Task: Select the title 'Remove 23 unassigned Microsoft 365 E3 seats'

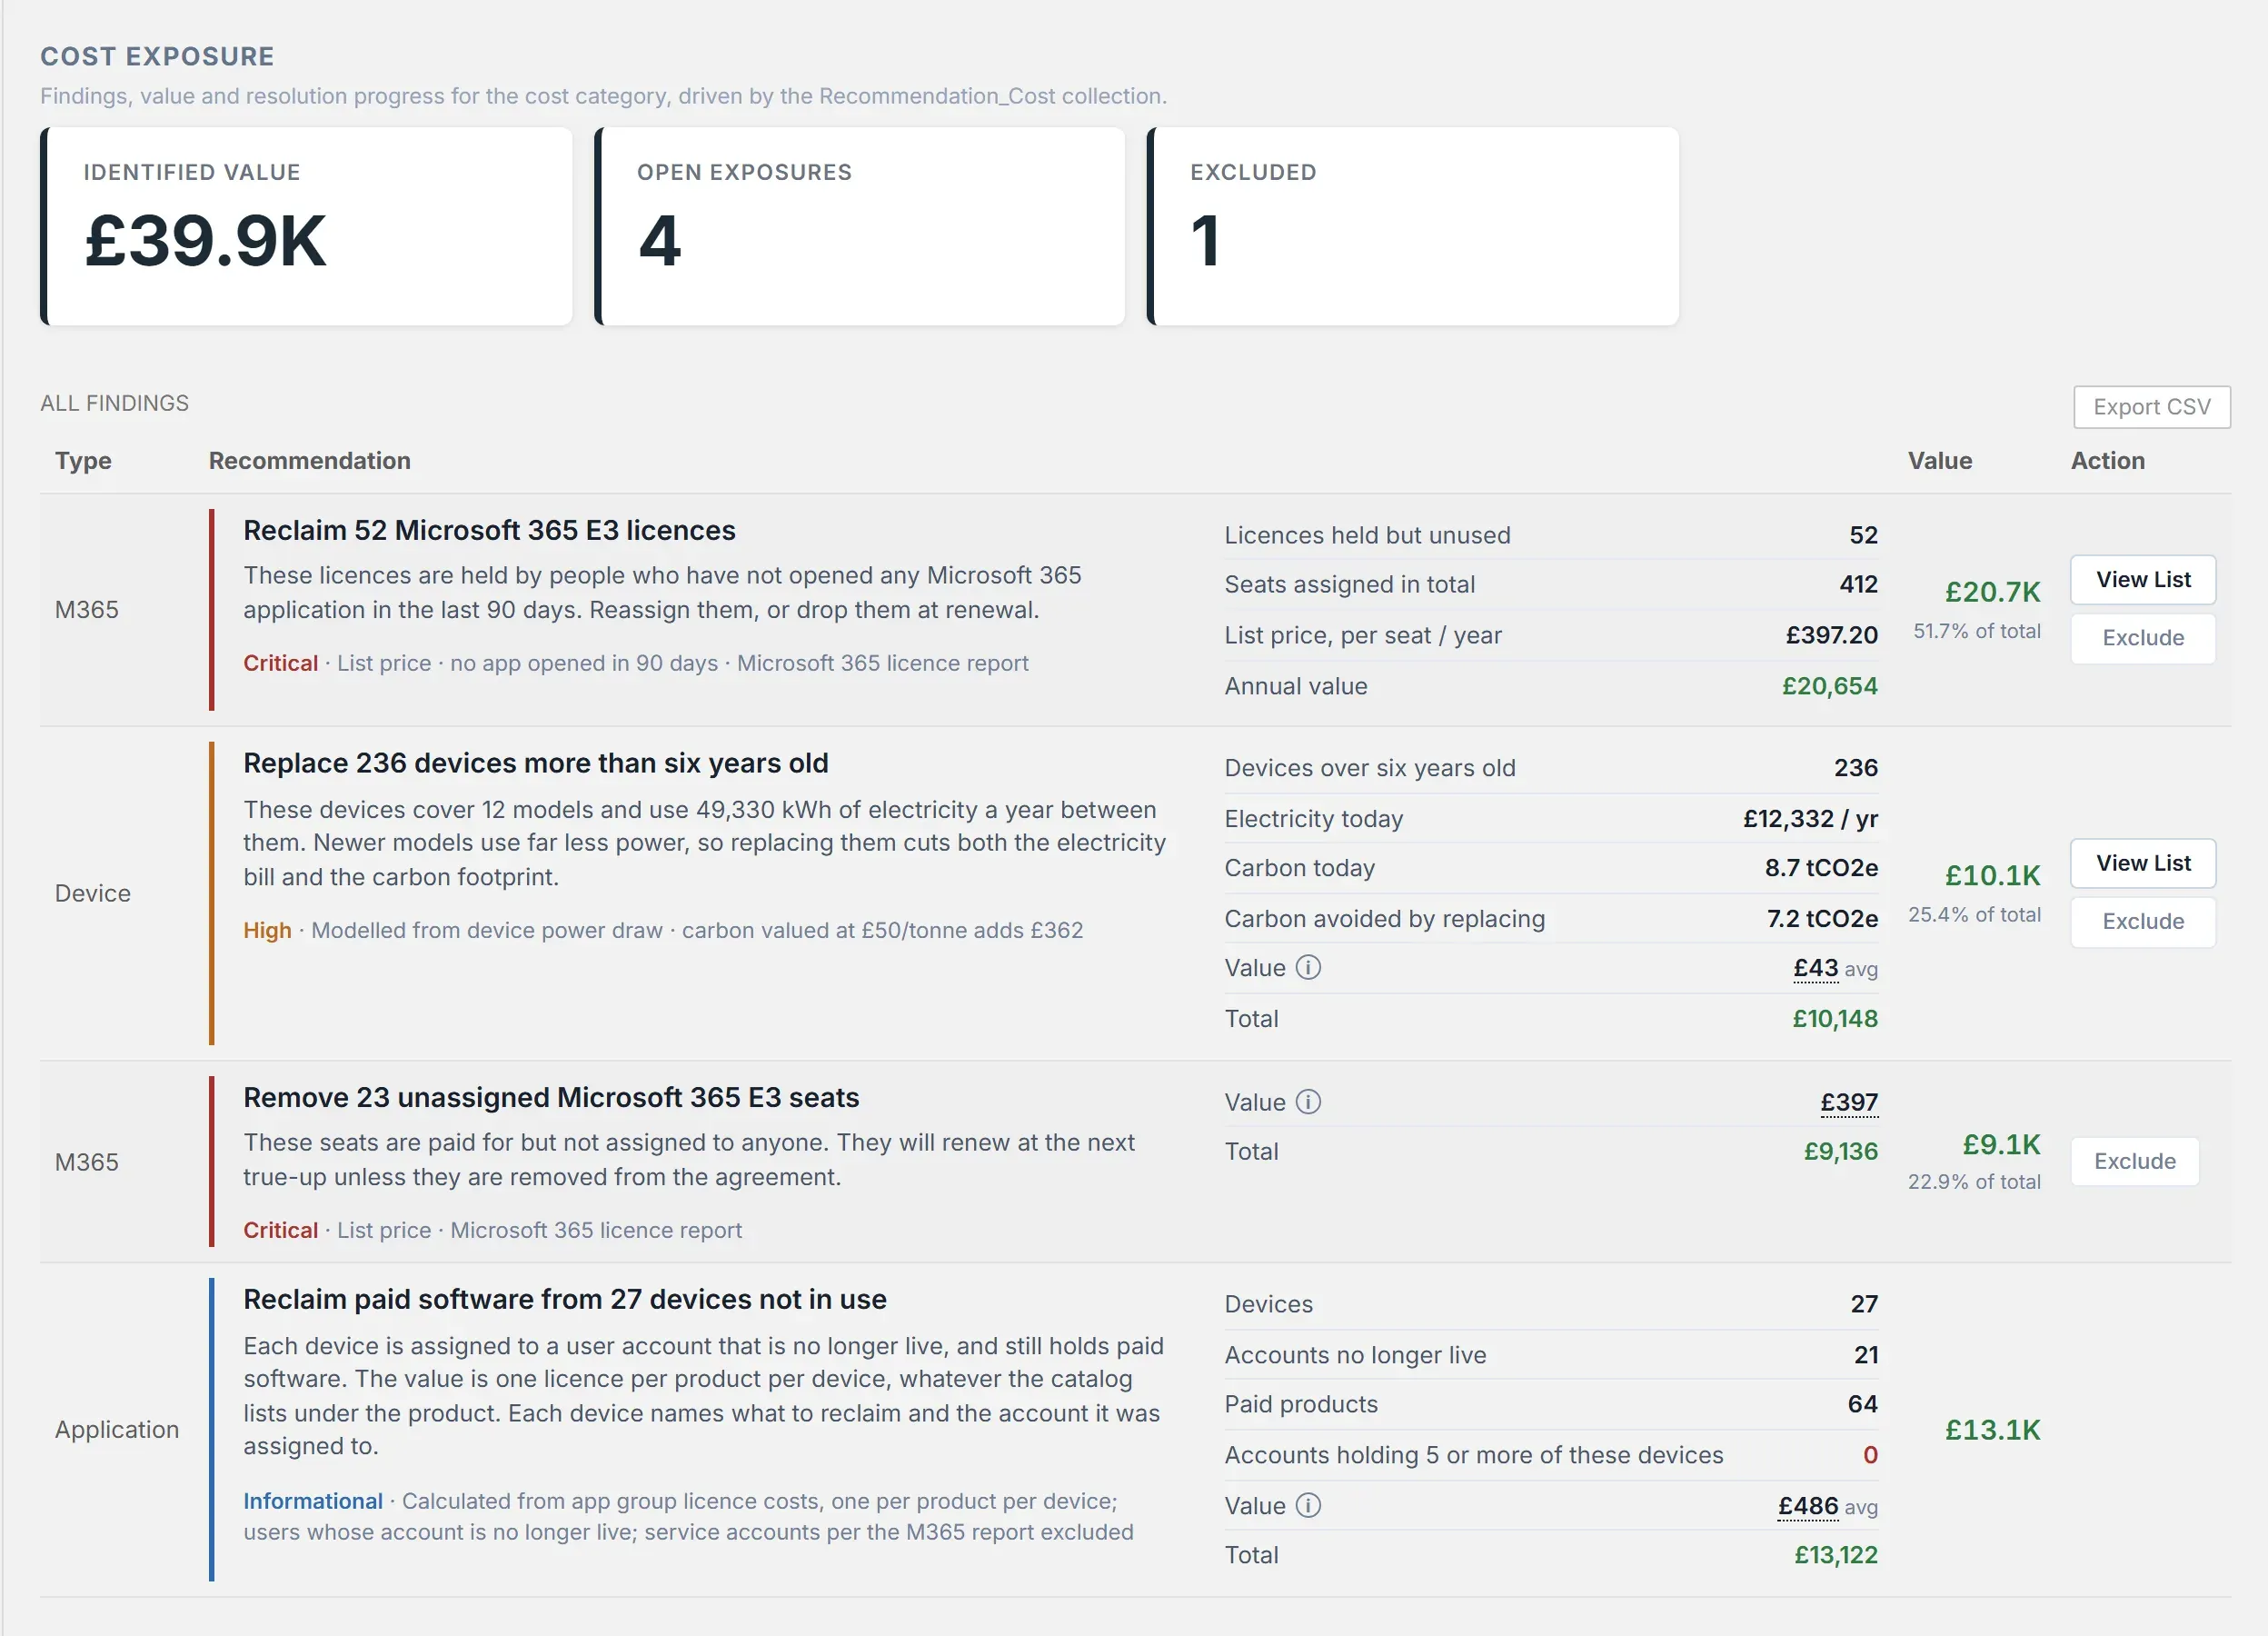Action: pyautogui.click(x=551, y=1097)
